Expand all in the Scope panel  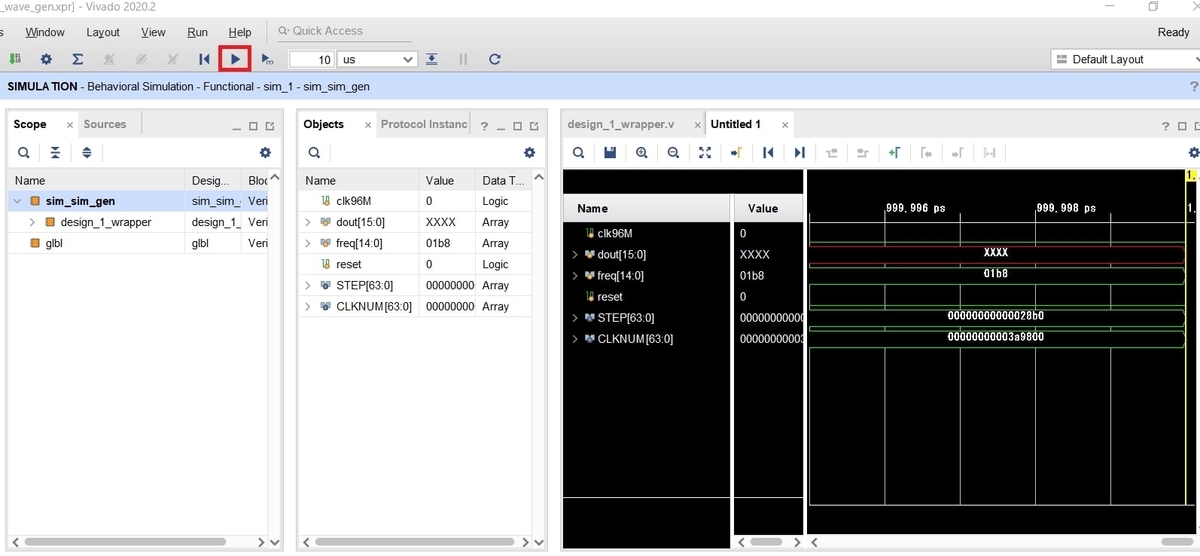pos(87,153)
